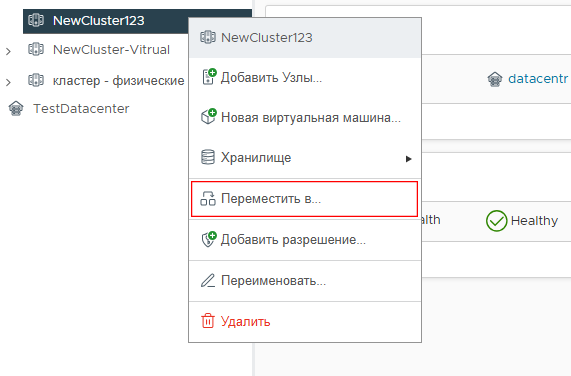Click the Переименовать pencil icon
The width and height of the screenshot is (571, 376).
click(208, 281)
